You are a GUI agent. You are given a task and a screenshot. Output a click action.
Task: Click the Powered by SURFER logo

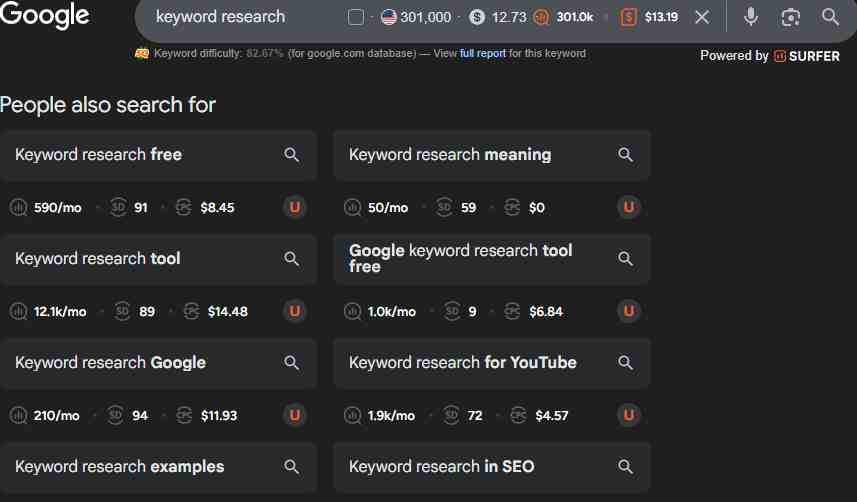click(x=770, y=56)
